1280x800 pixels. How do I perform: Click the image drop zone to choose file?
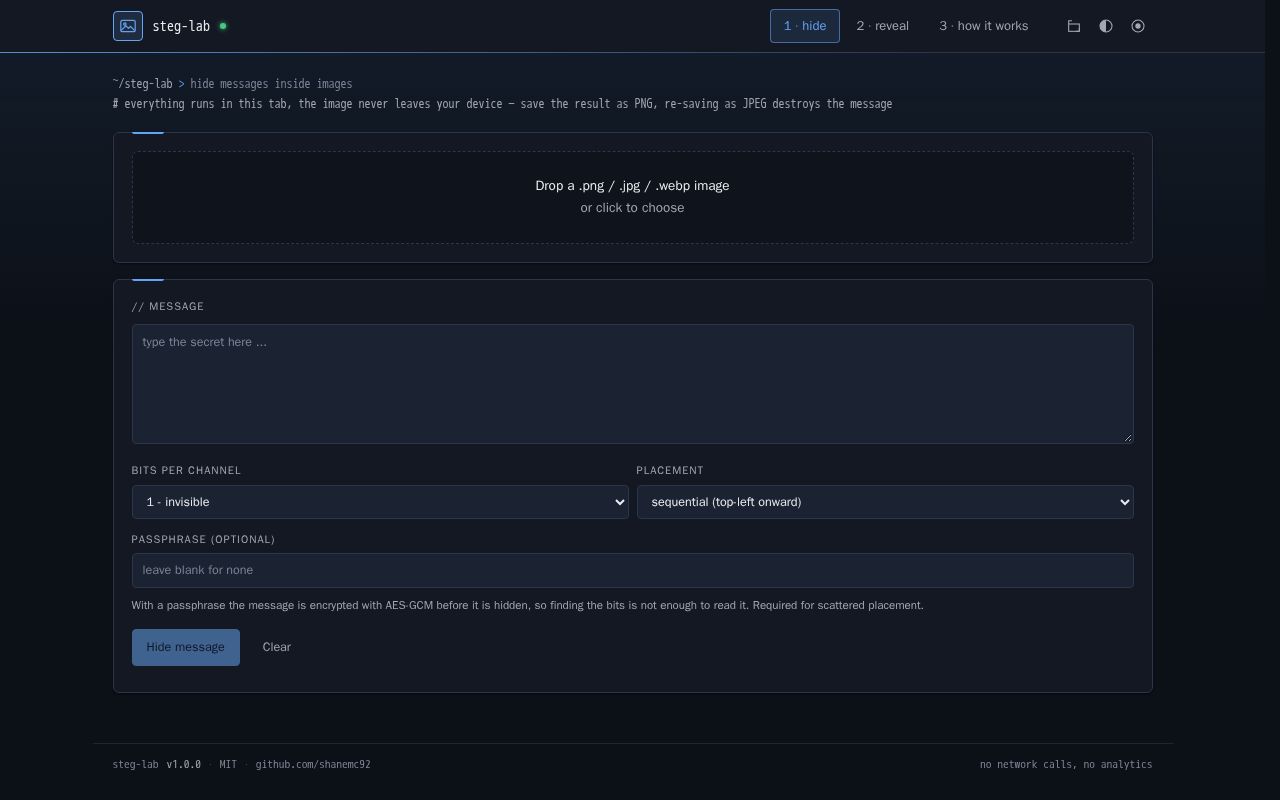tap(633, 197)
